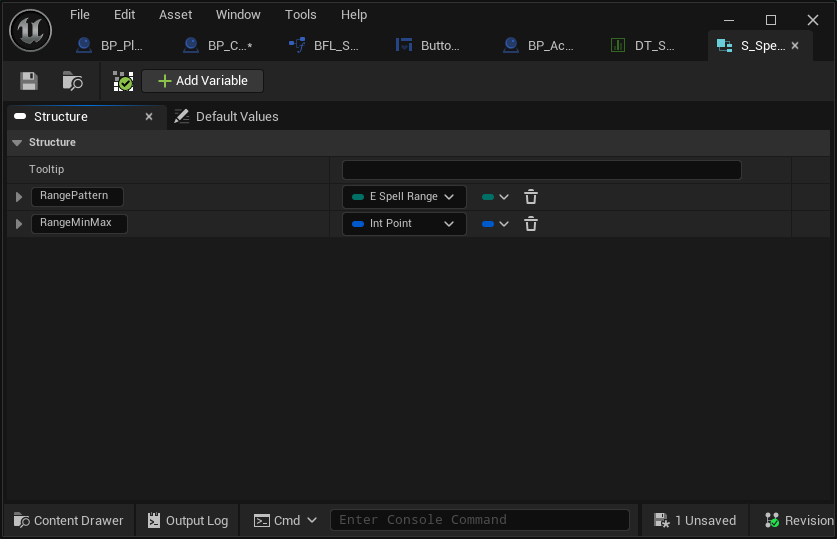This screenshot has height=539, width=837.
Task: Open the Asset menu
Action: click(x=176, y=14)
